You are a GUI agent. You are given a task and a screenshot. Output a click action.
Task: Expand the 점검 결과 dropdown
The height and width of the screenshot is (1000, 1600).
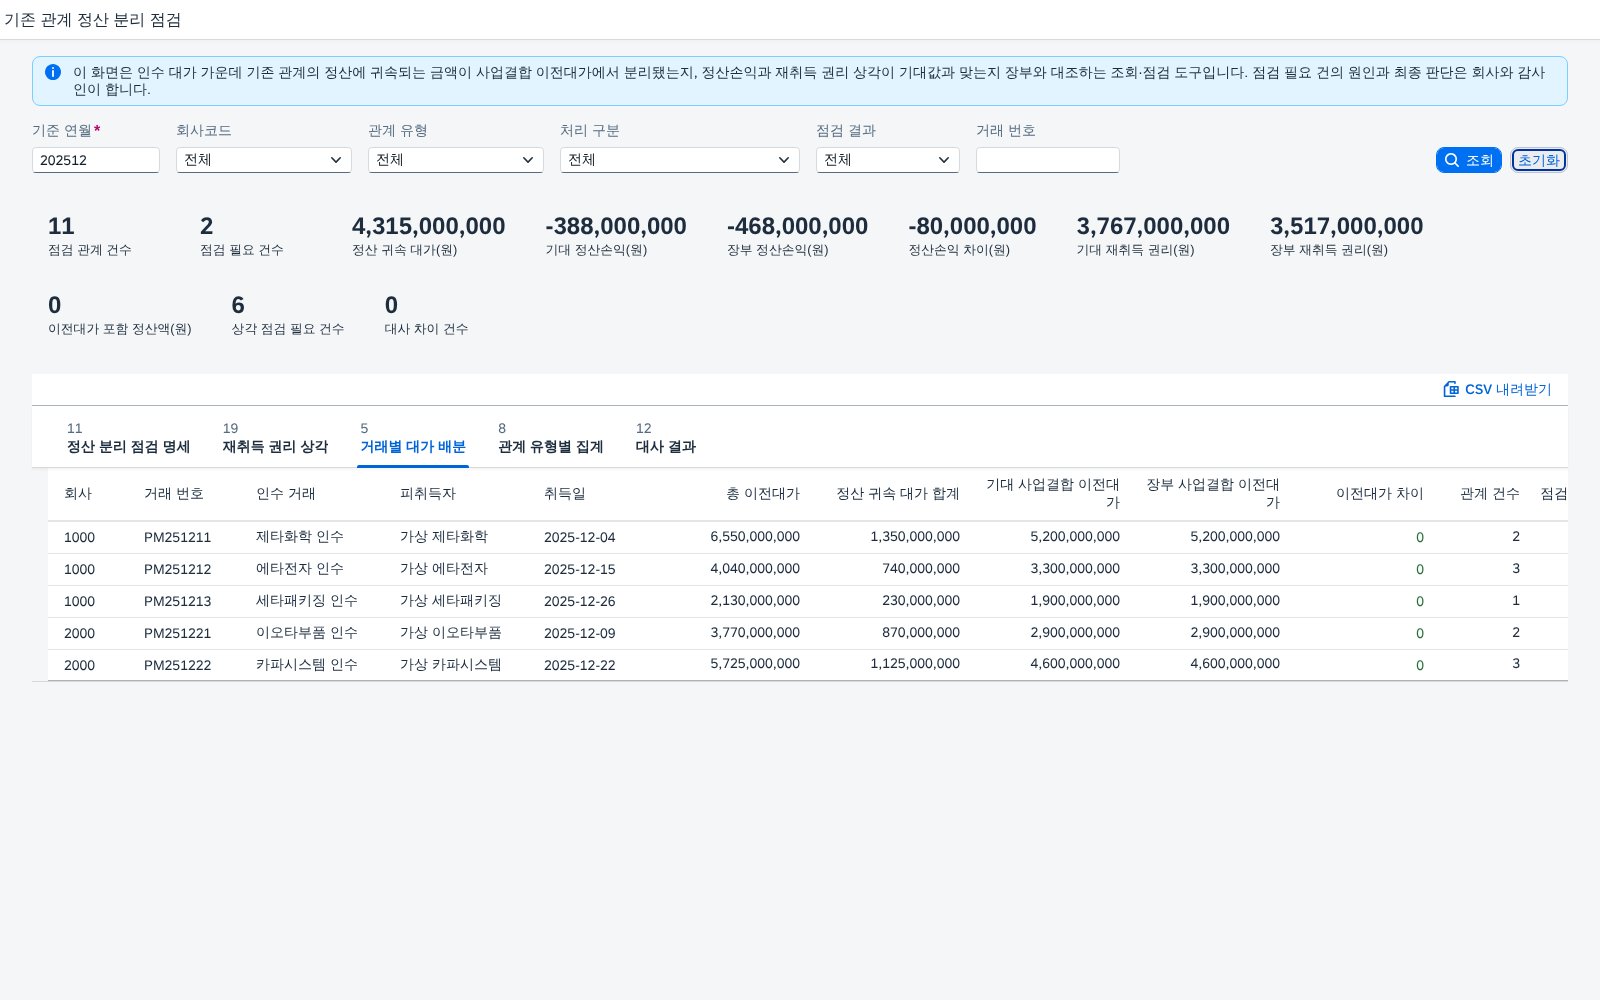point(888,160)
